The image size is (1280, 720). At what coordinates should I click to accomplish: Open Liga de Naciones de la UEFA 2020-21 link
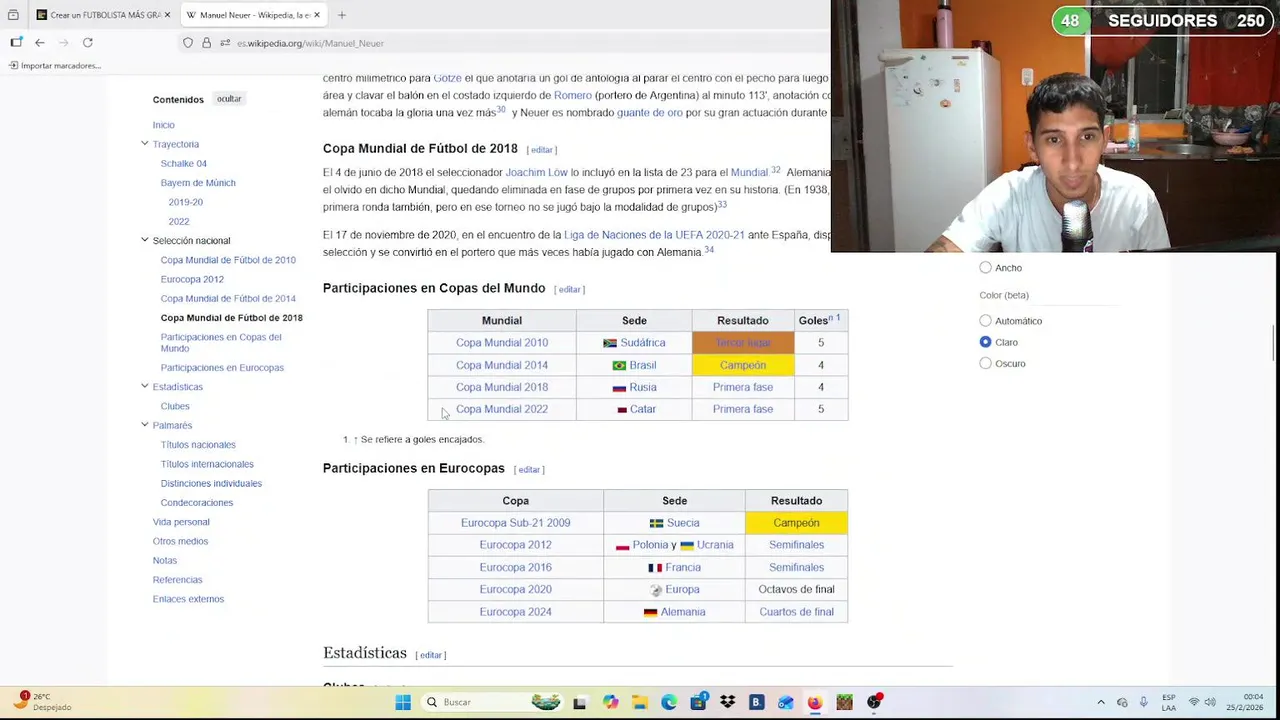(654, 235)
